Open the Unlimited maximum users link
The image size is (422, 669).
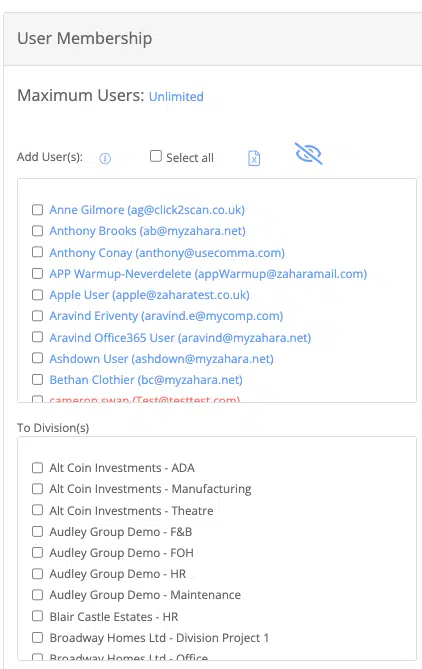[x=176, y=96]
